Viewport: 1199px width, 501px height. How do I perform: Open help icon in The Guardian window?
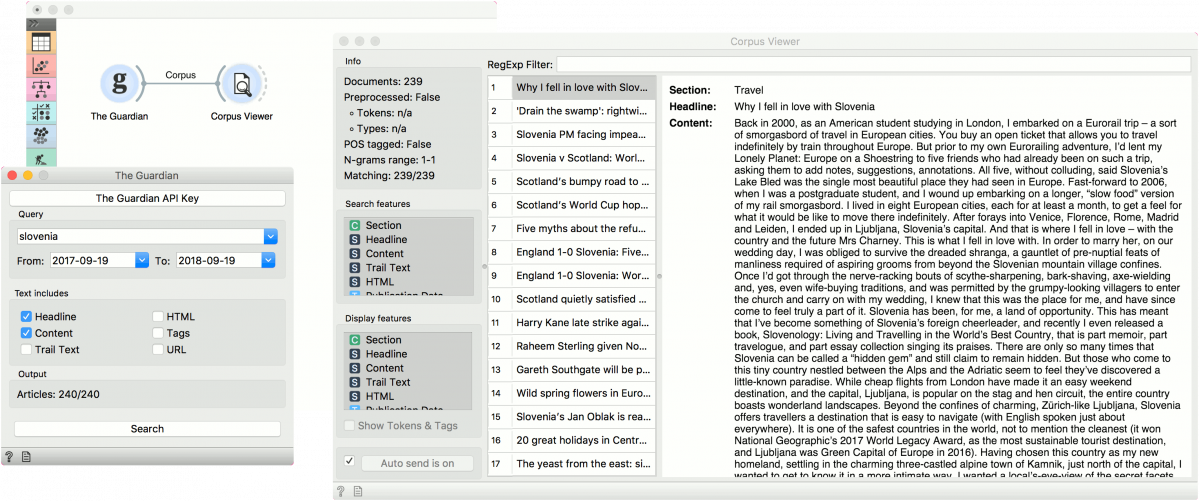pyautogui.click(x=9, y=456)
